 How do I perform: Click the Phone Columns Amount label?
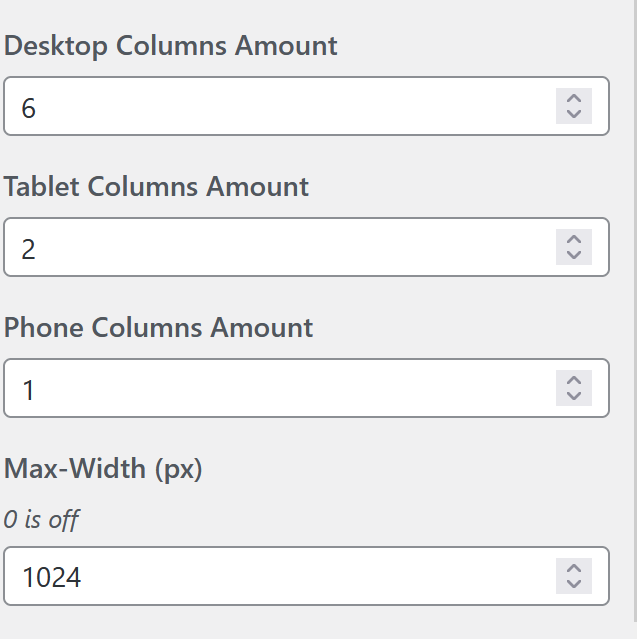pos(159,328)
